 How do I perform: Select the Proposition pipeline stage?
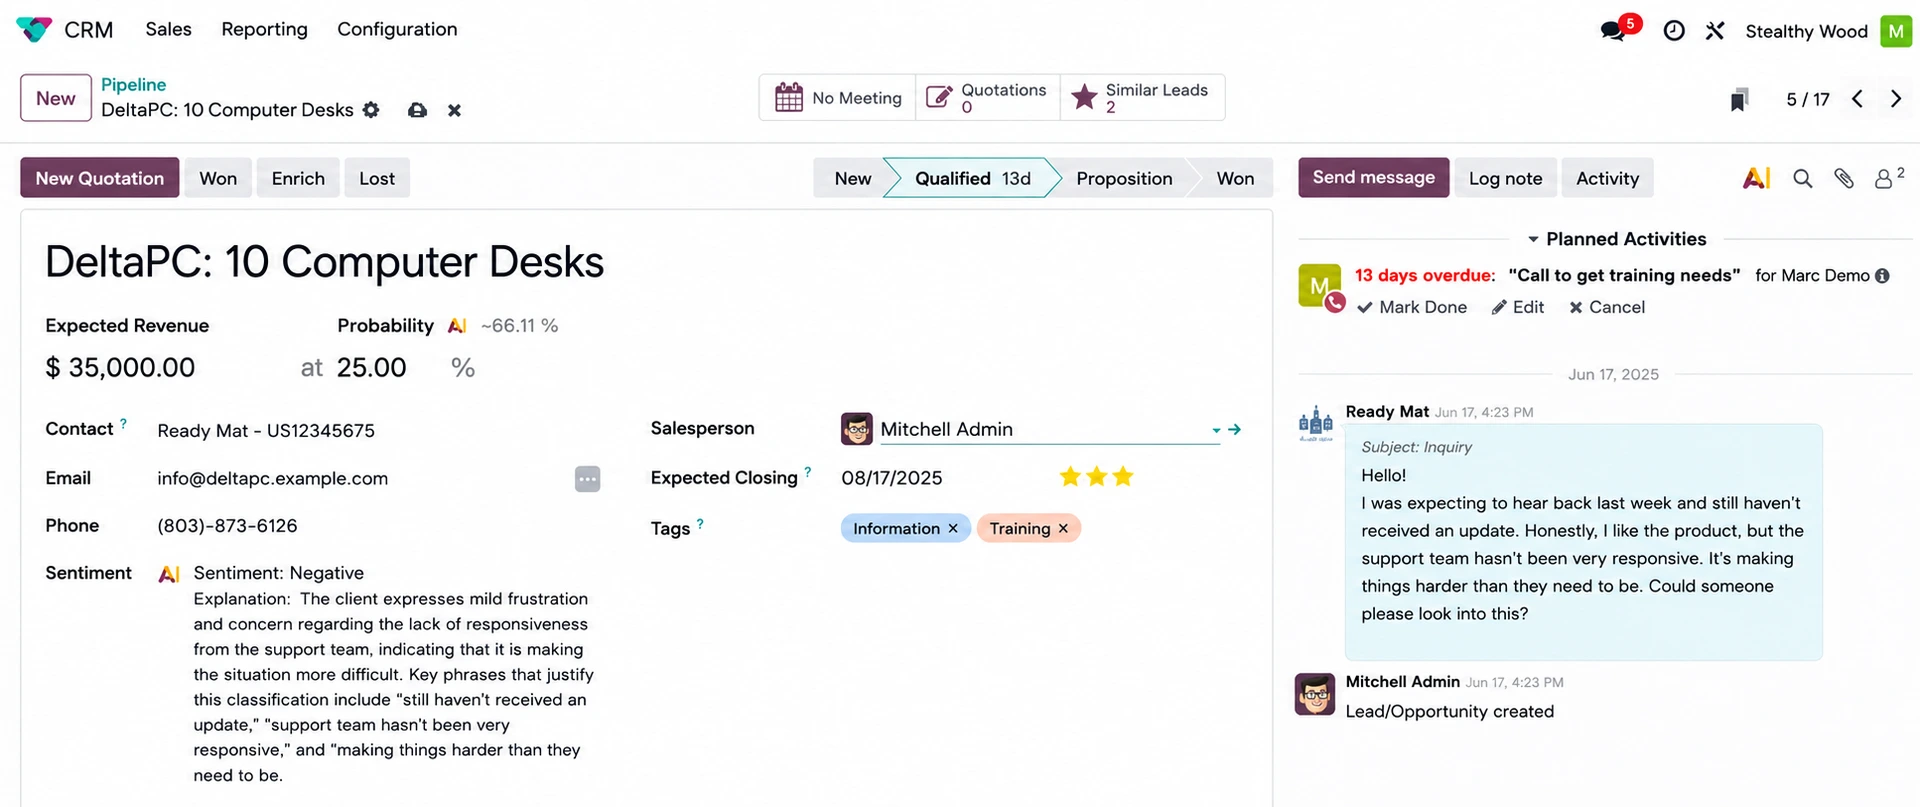click(1124, 178)
